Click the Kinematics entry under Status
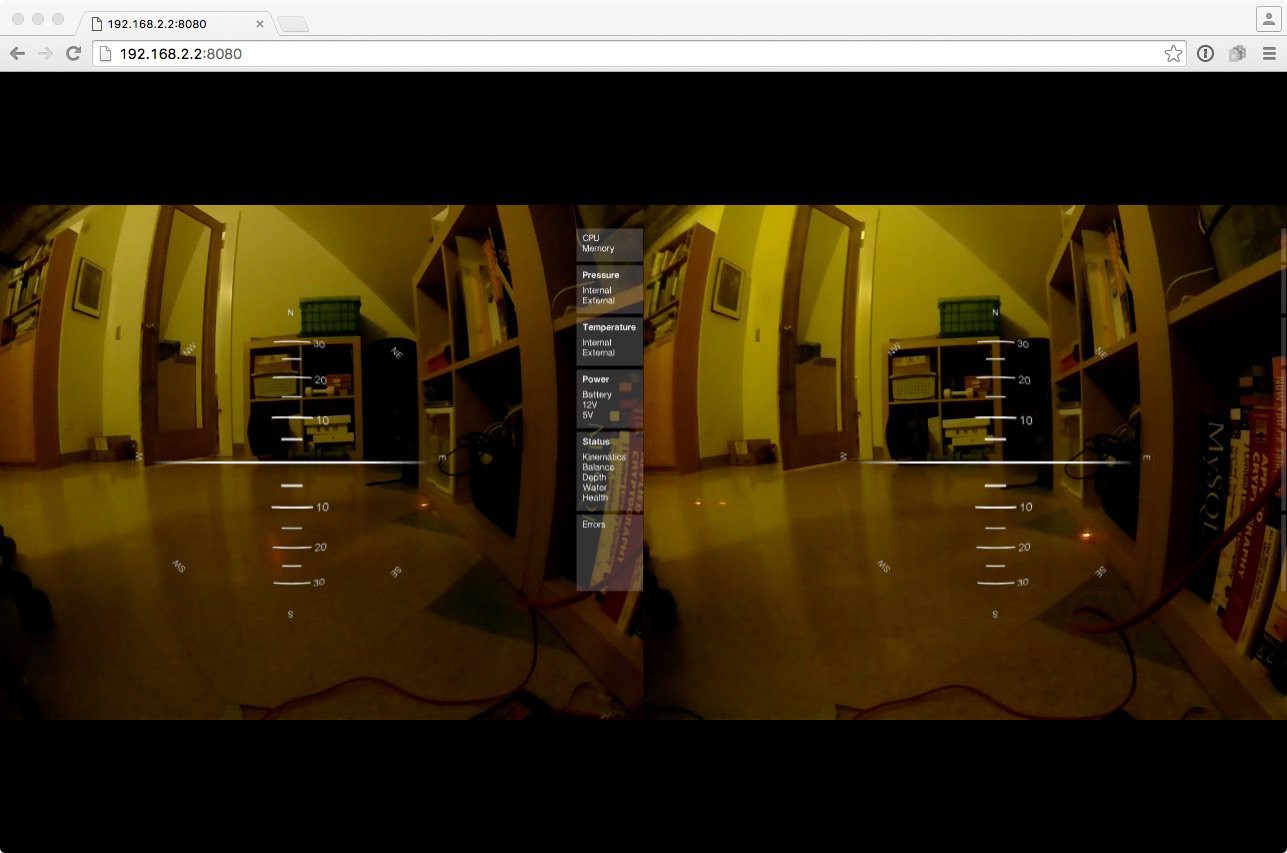Viewport: 1287px width, 853px height. (x=604, y=457)
